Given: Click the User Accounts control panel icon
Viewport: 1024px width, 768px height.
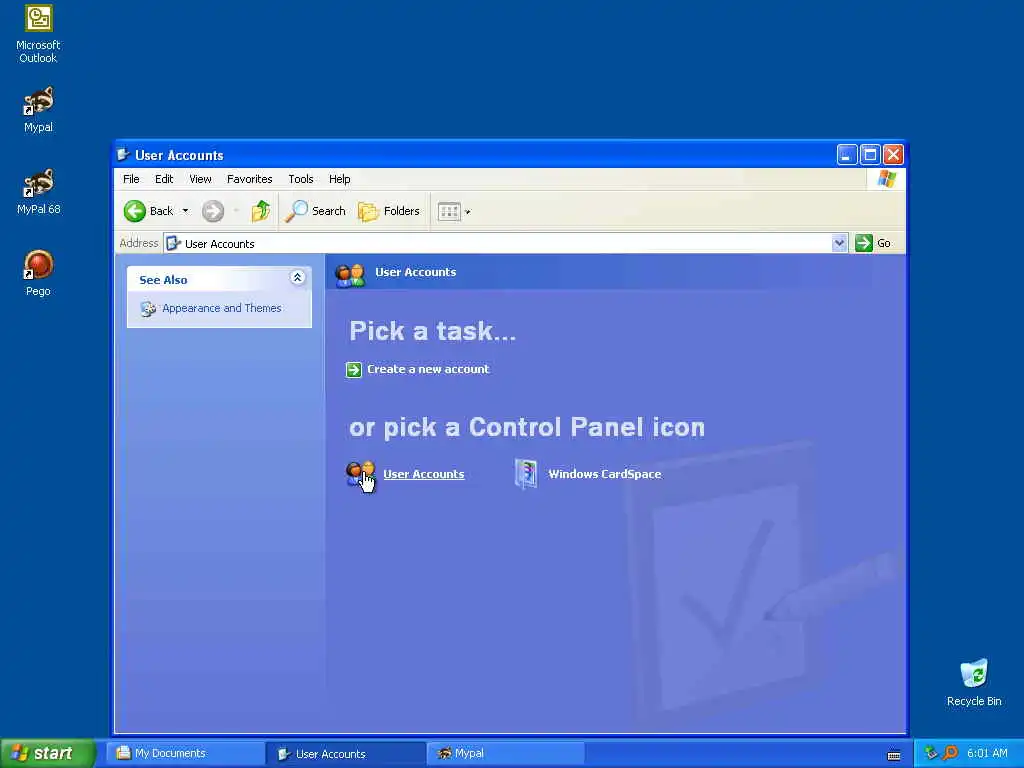Looking at the screenshot, I should (360, 475).
